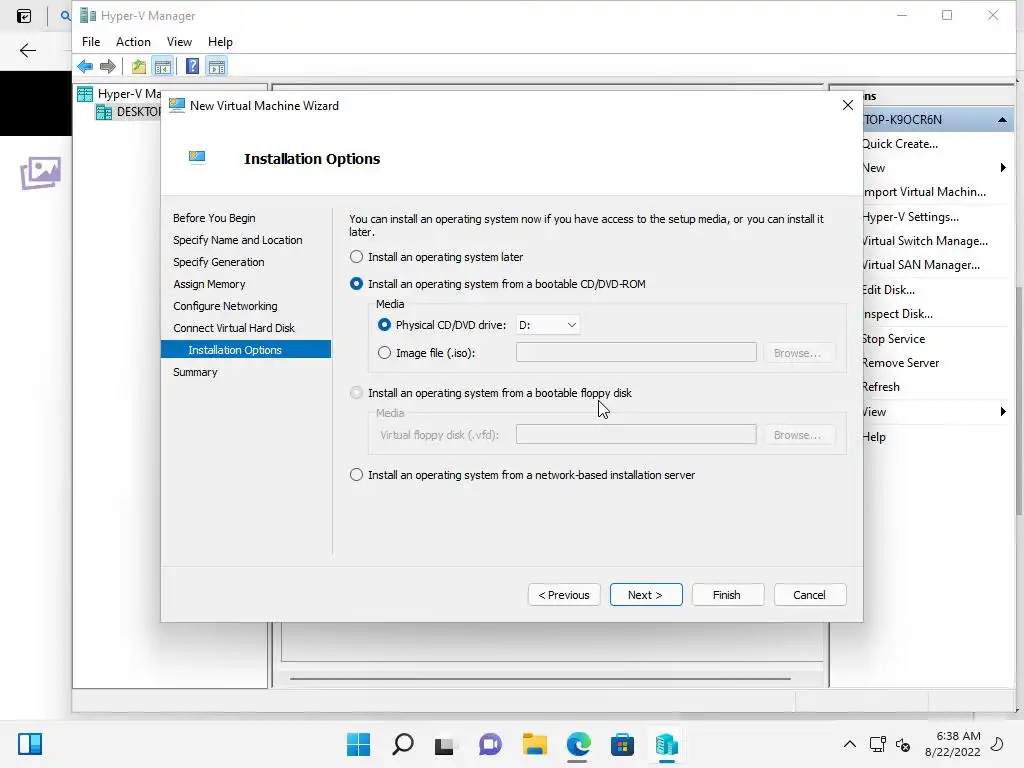The image size is (1024, 768).
Task: Go to Summary wizard step
Action: click(195, 372)
